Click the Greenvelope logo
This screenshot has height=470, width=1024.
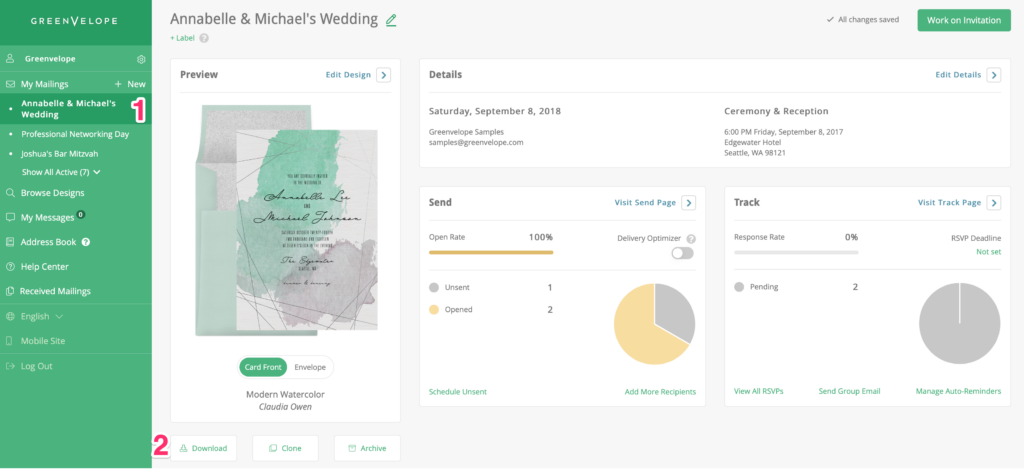pos(74,22)
